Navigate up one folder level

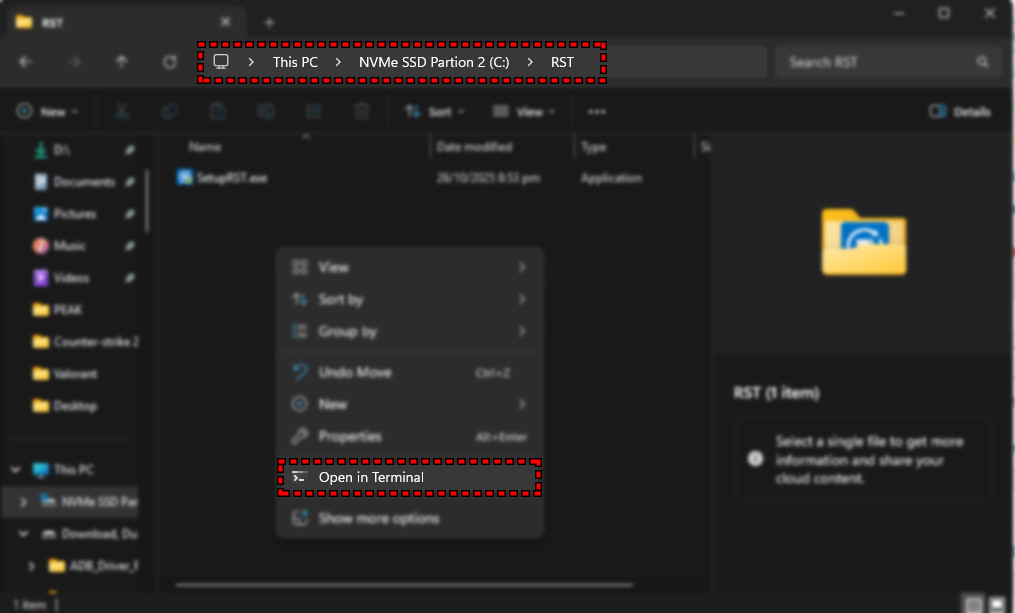point(121,61)
